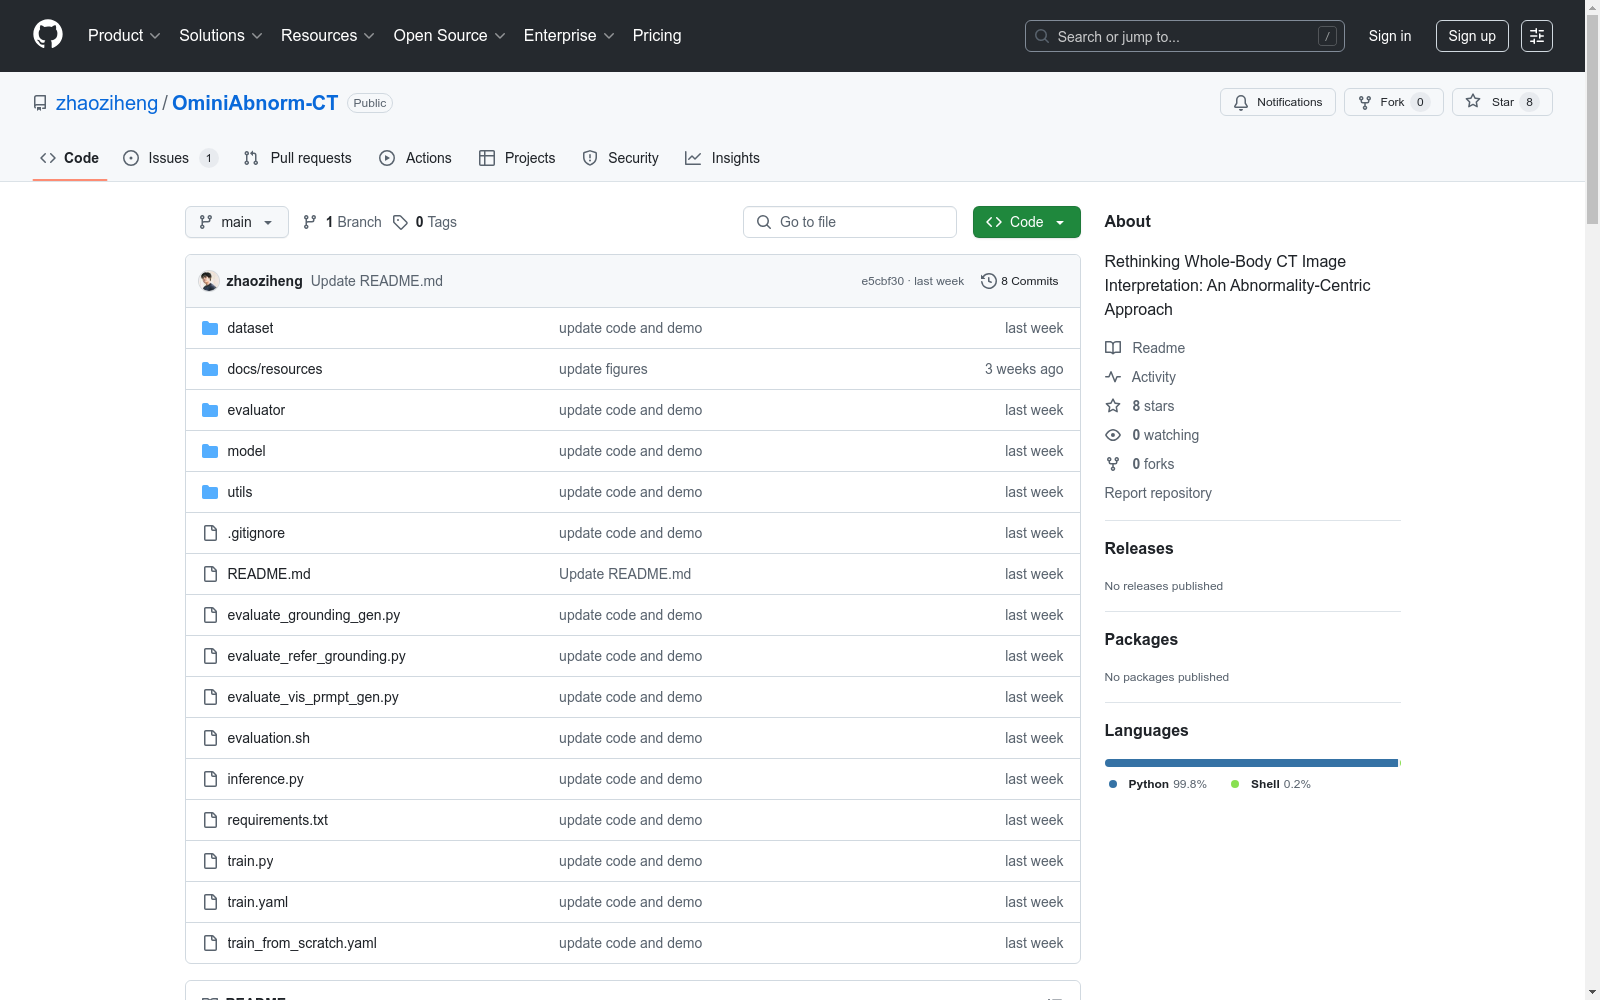This screenshot has height=1000, width=1600.
Task: Click the branch icon beside 1 Branch
Action: coord(310,222)
